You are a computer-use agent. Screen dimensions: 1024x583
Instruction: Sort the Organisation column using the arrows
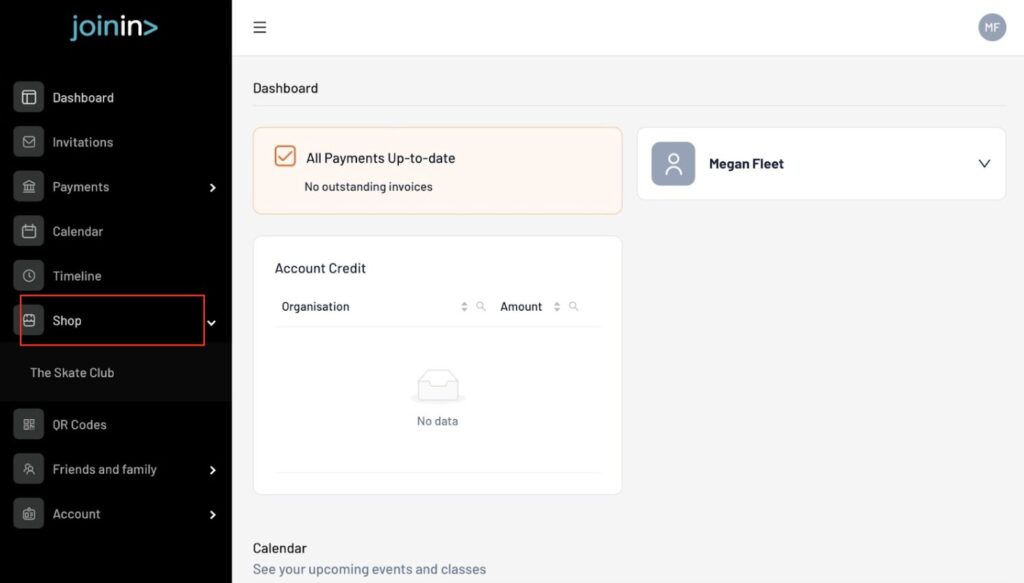pos(464,307)
